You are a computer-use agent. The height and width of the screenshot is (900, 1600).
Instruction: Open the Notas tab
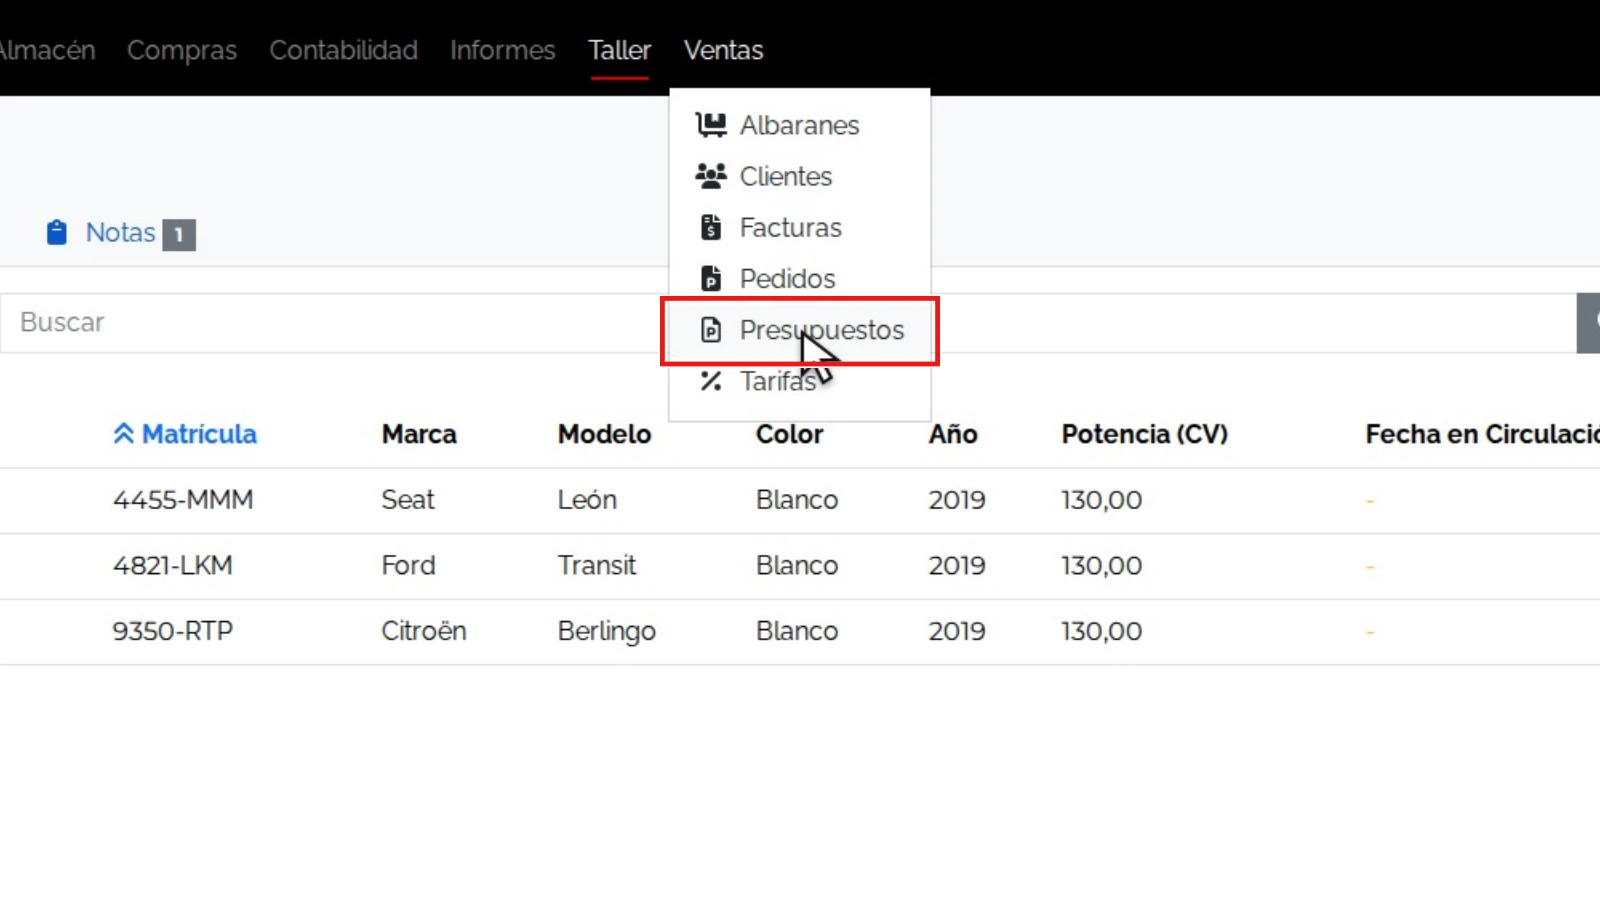[120, 233]
